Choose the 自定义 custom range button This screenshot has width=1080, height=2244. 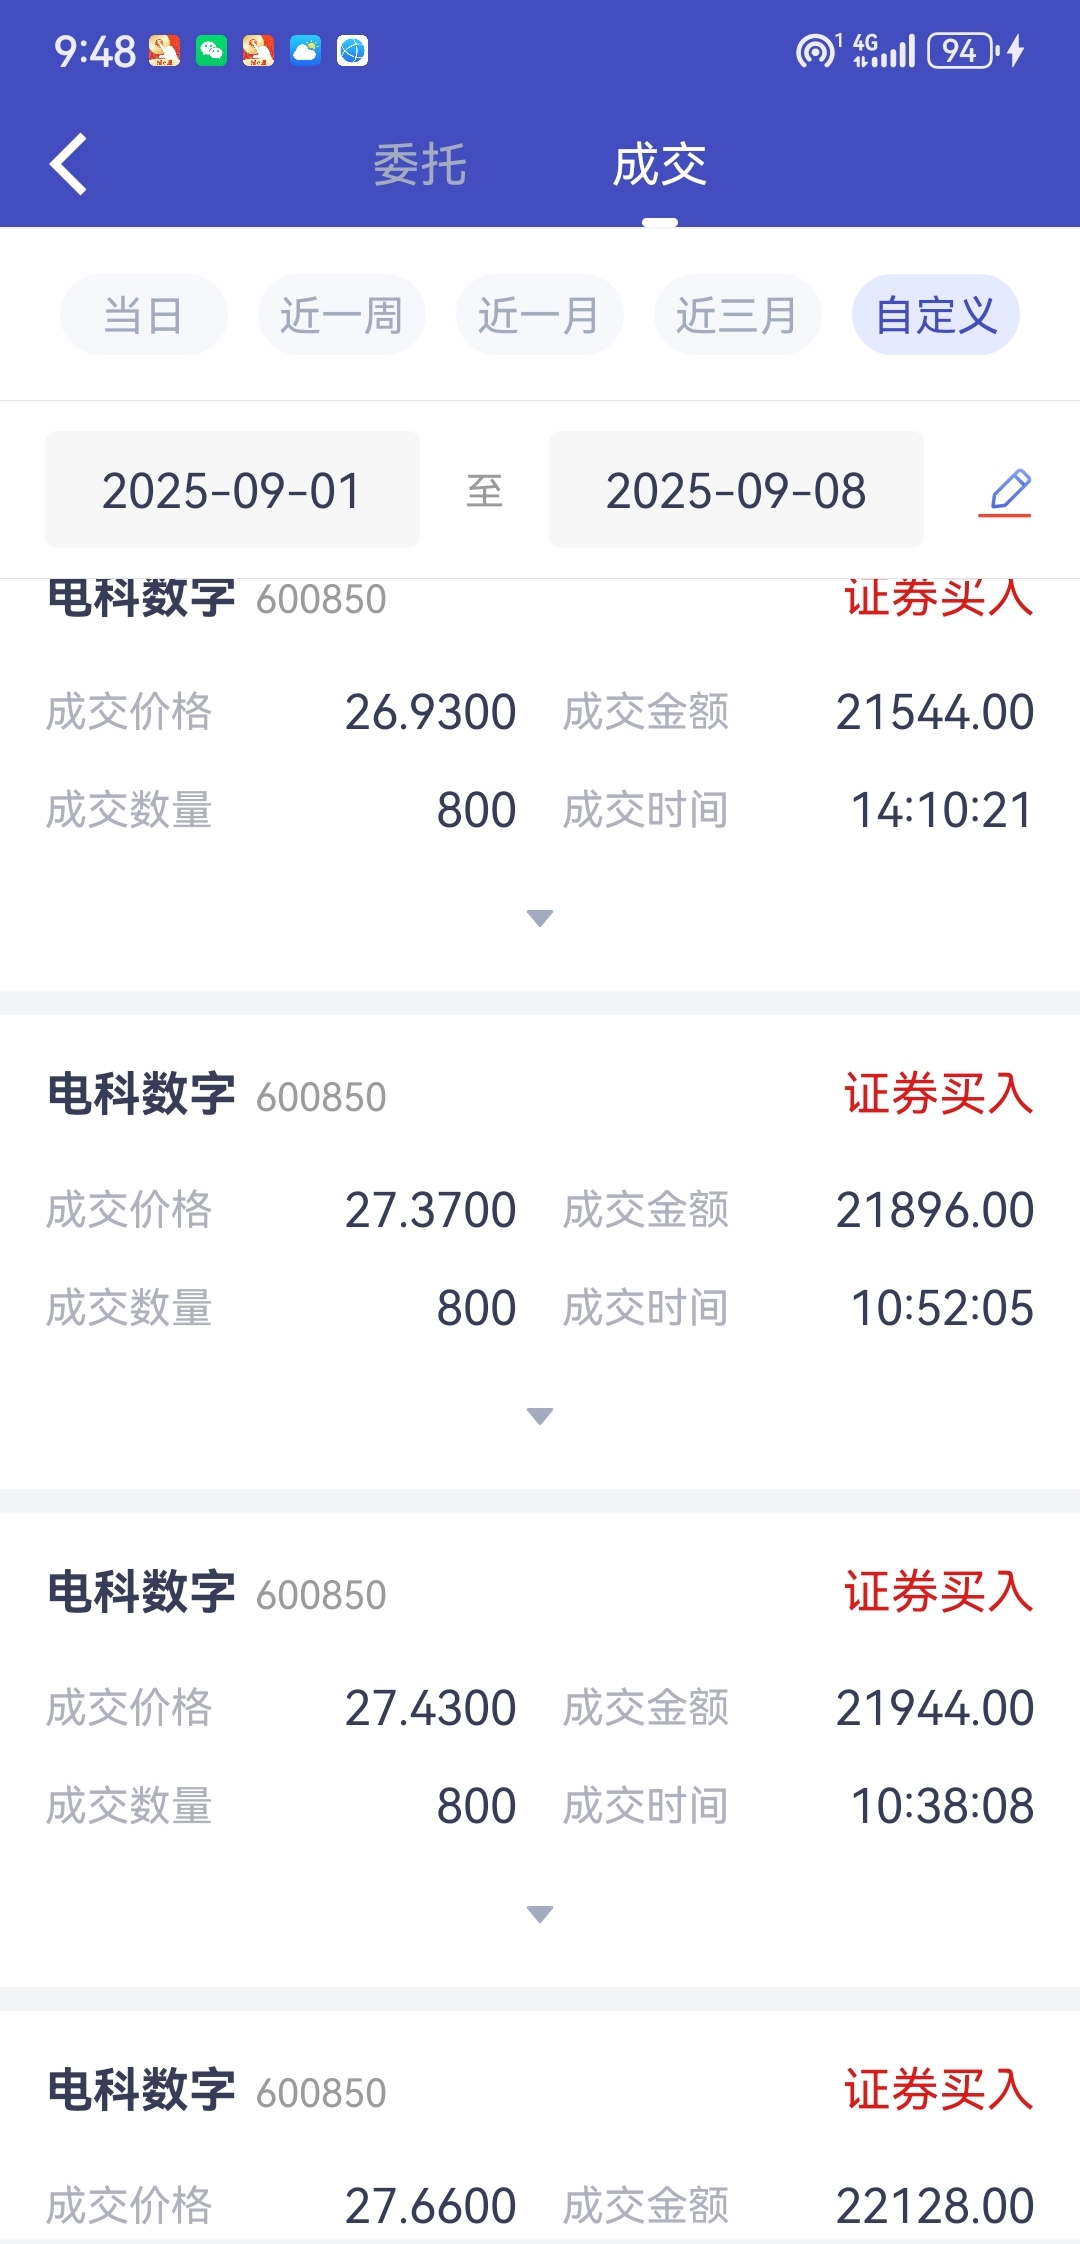[936, 315]
